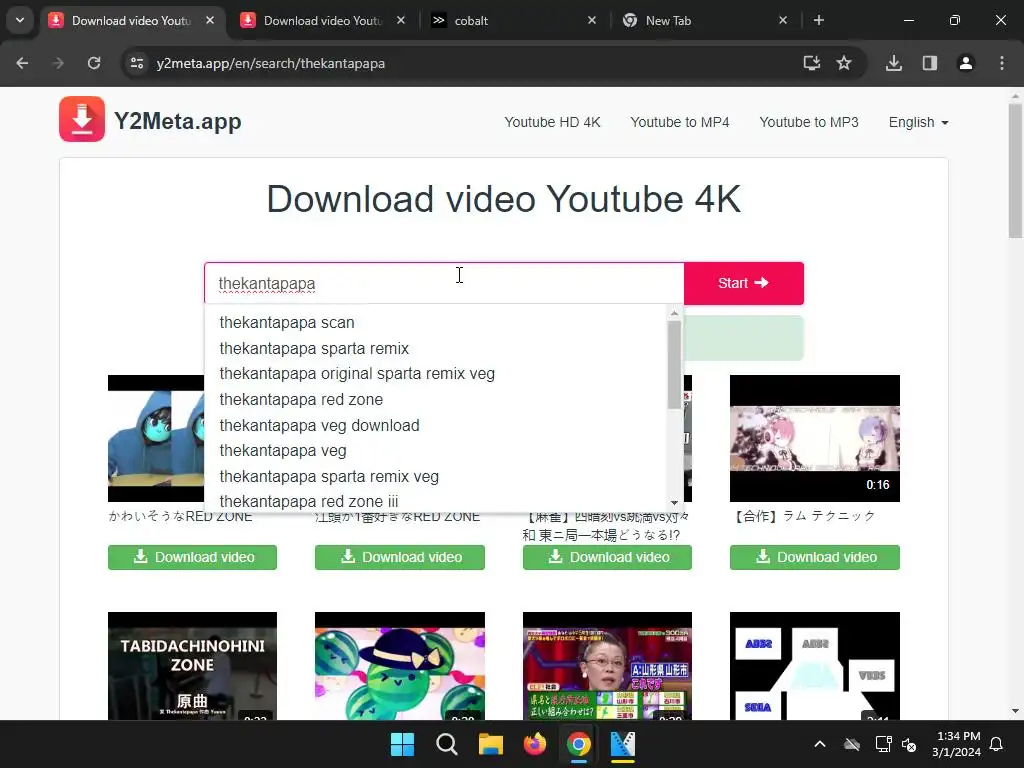Reload the current page
Viewport: 1024px width, 768px height.
[94, 63]
